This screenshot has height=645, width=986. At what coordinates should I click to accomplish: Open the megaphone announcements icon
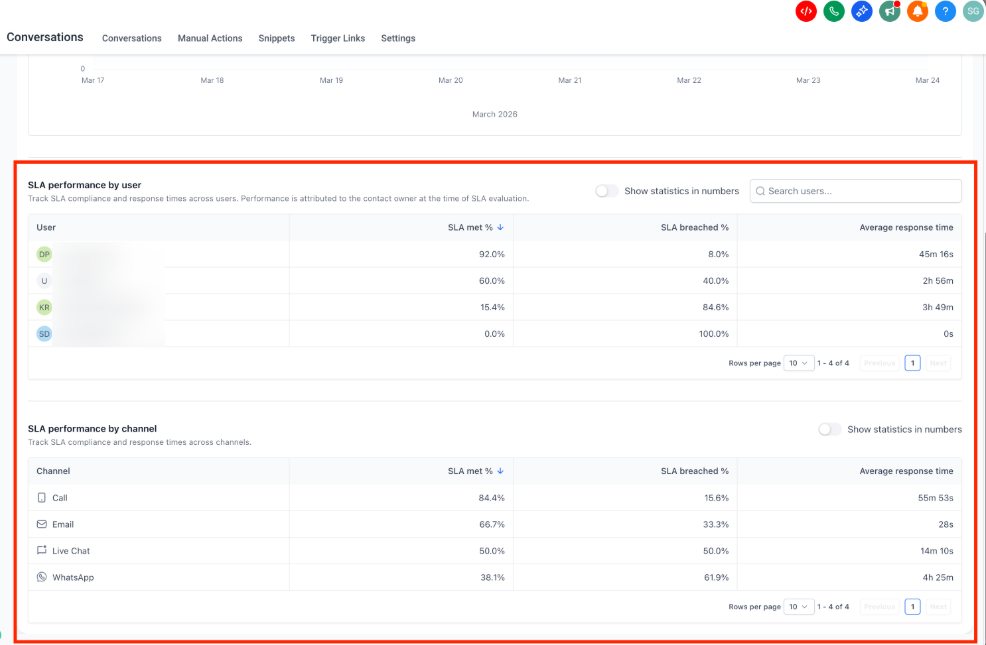889,11
